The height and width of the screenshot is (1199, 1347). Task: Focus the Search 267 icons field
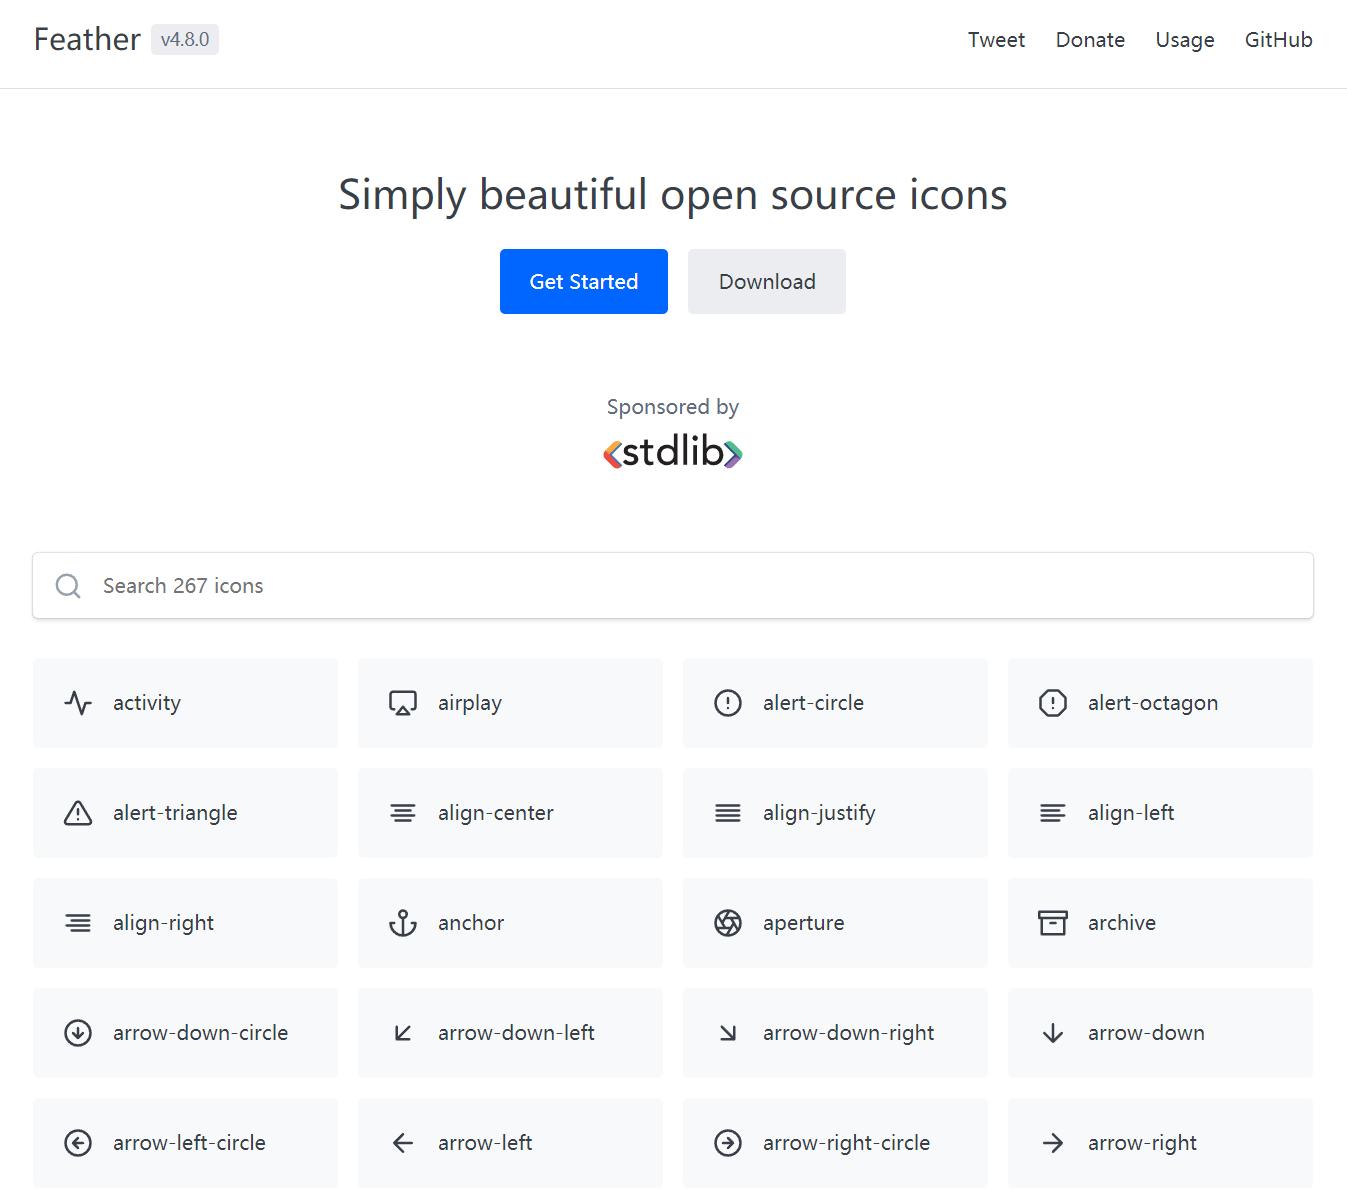tap(673, 586)
